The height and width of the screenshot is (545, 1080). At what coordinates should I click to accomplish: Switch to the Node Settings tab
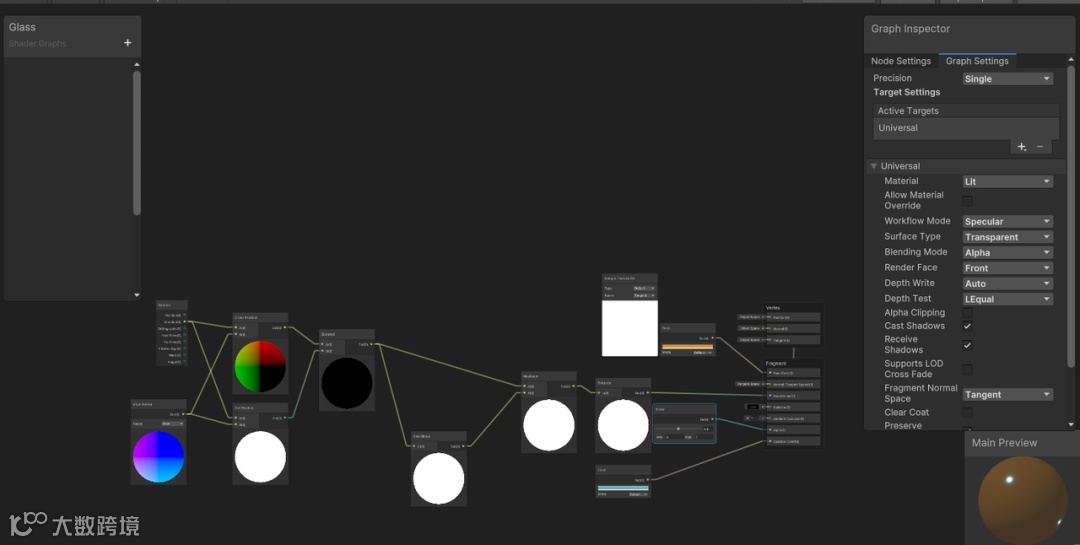(x=901, y=61)
